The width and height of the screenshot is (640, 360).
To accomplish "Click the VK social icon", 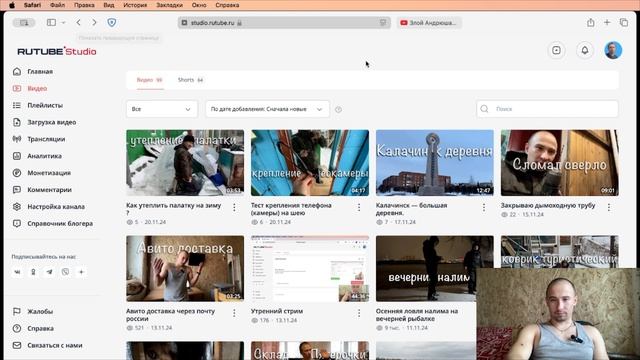I will click(x=17, y=272).
